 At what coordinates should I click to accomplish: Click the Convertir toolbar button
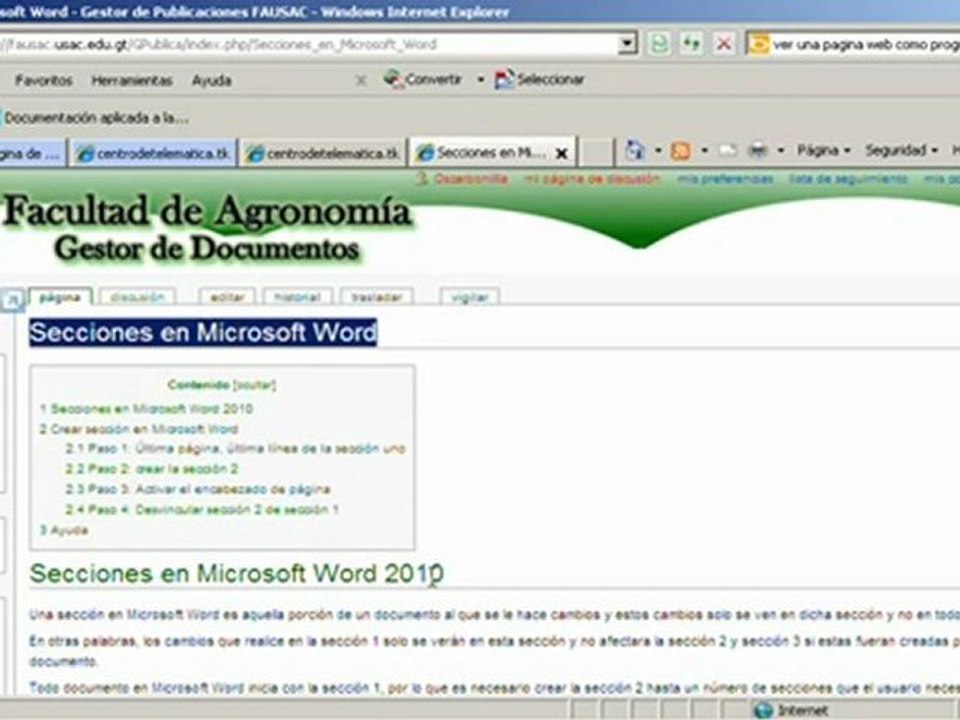point(423,80)
